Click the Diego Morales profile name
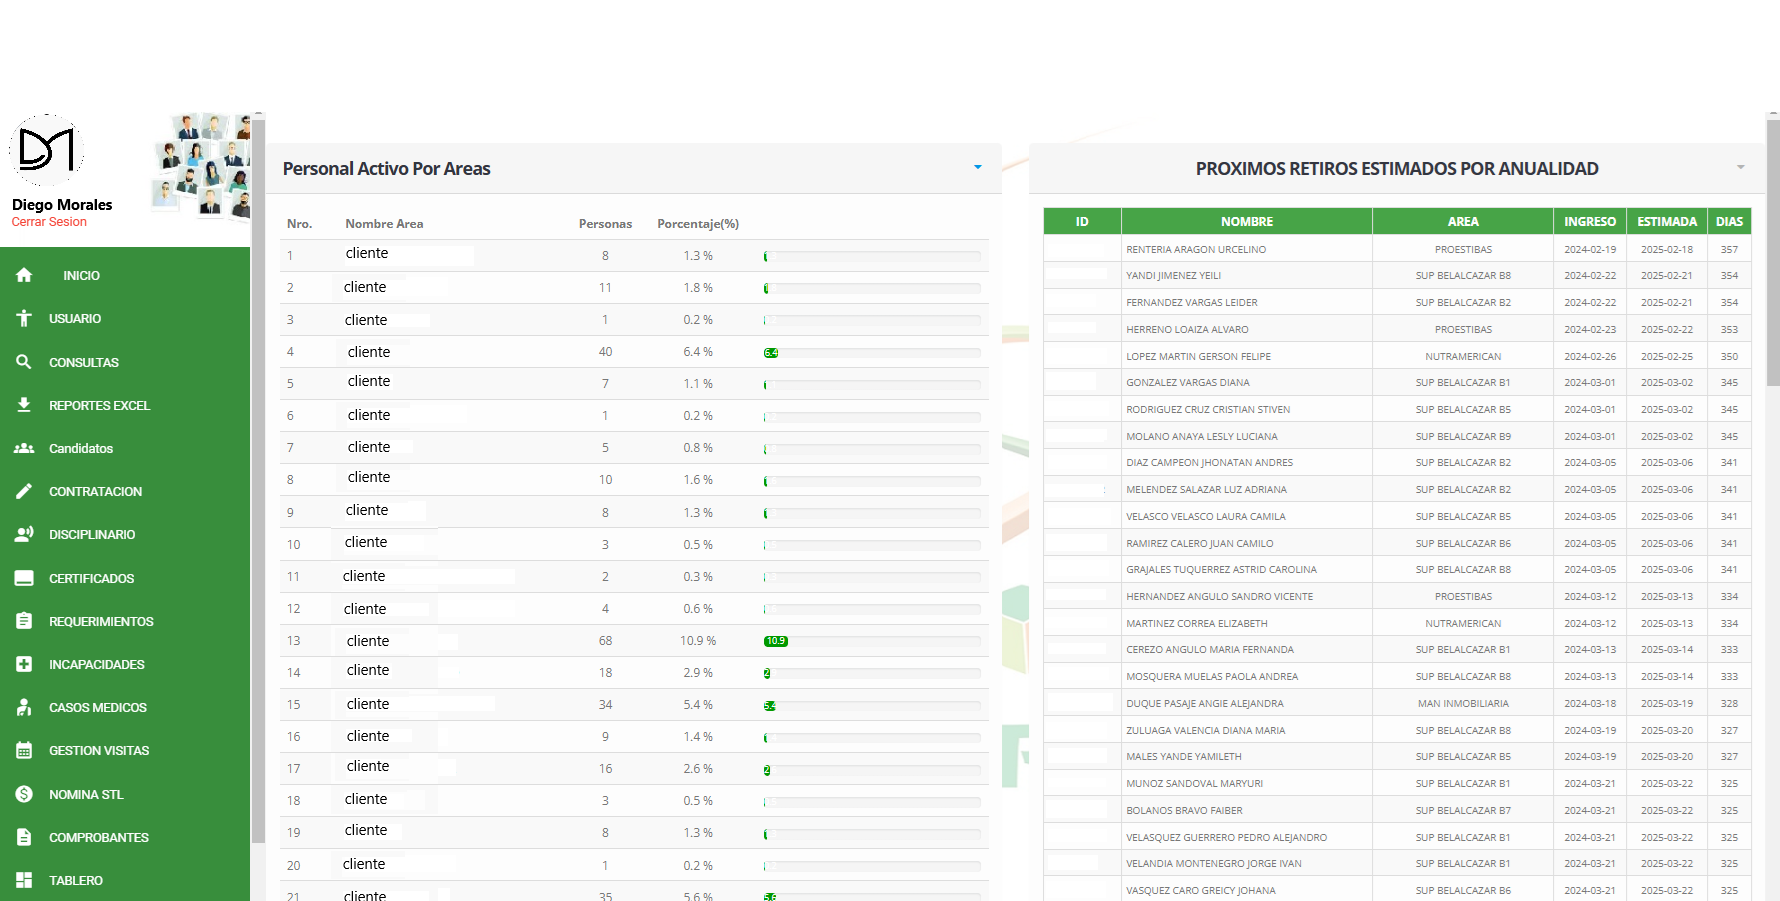Image resolution: width=1780 pixels, height=901 pixels. pyautogui.click(x=62, y=205)
